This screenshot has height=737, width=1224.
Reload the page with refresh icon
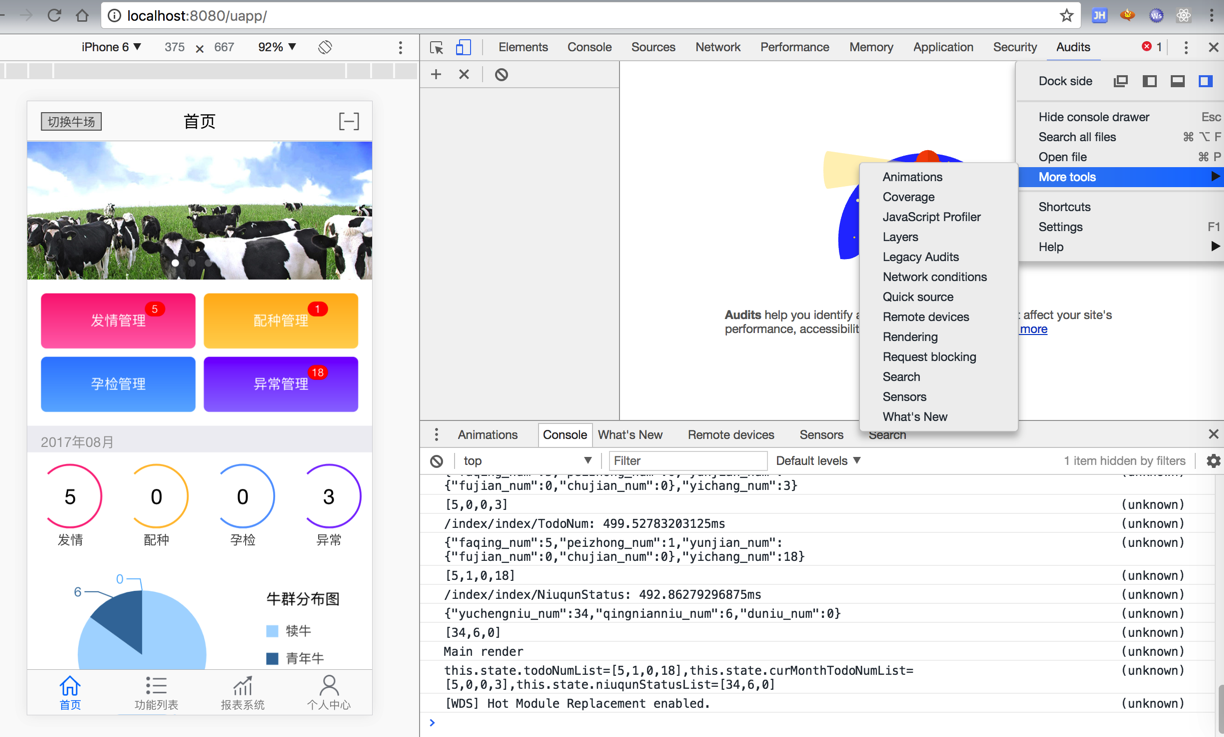pos(54,15)
